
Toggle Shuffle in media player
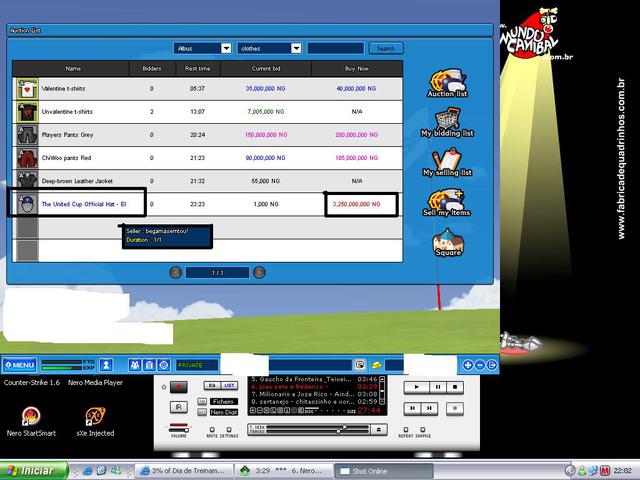[x=423, y=430]
